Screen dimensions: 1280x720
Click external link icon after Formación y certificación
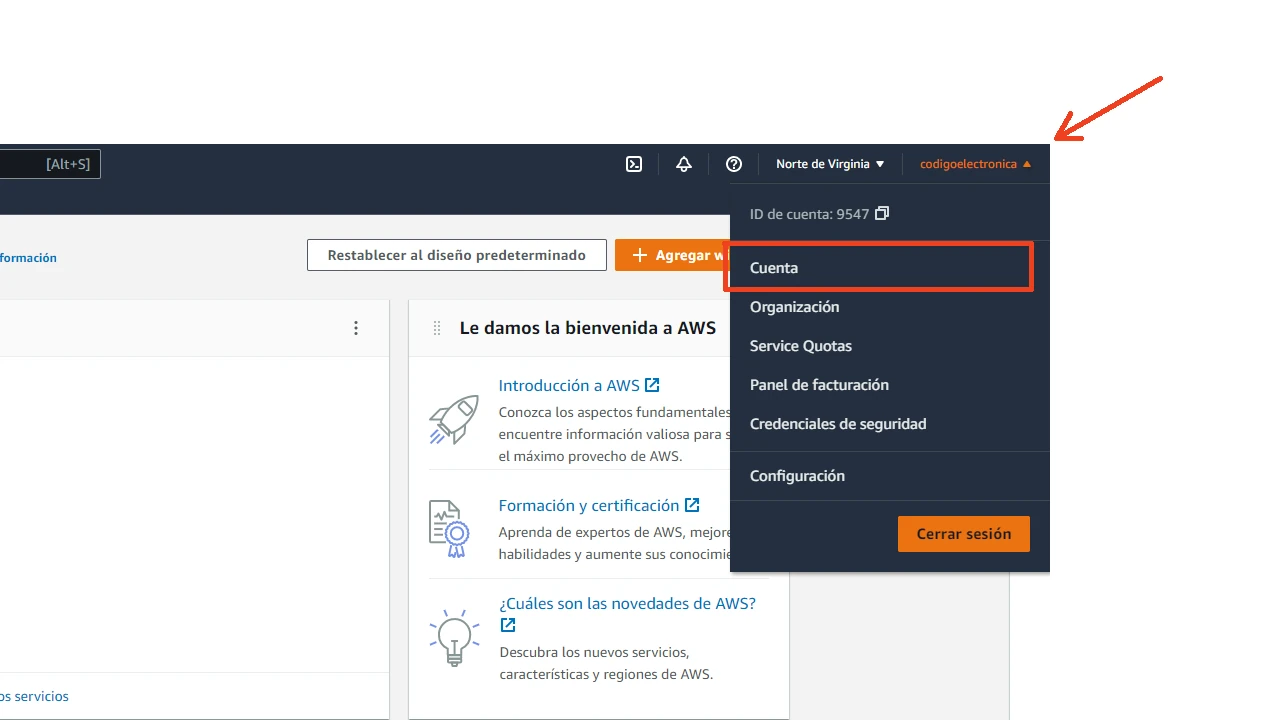[x=692, y=505]
